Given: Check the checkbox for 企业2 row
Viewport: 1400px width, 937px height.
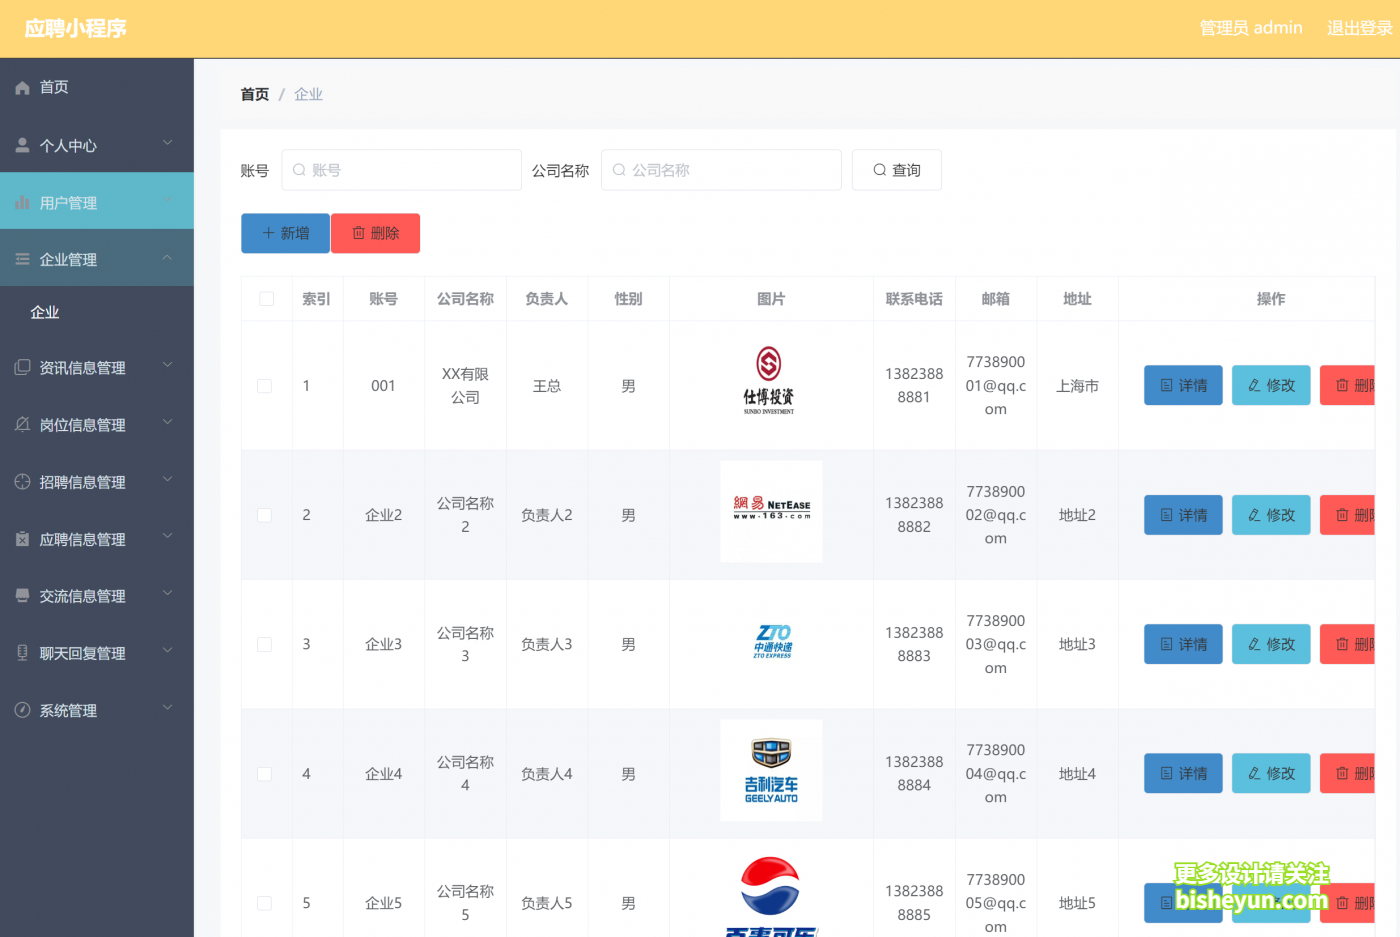Looking at the screenshot, I should pos(265,515).
